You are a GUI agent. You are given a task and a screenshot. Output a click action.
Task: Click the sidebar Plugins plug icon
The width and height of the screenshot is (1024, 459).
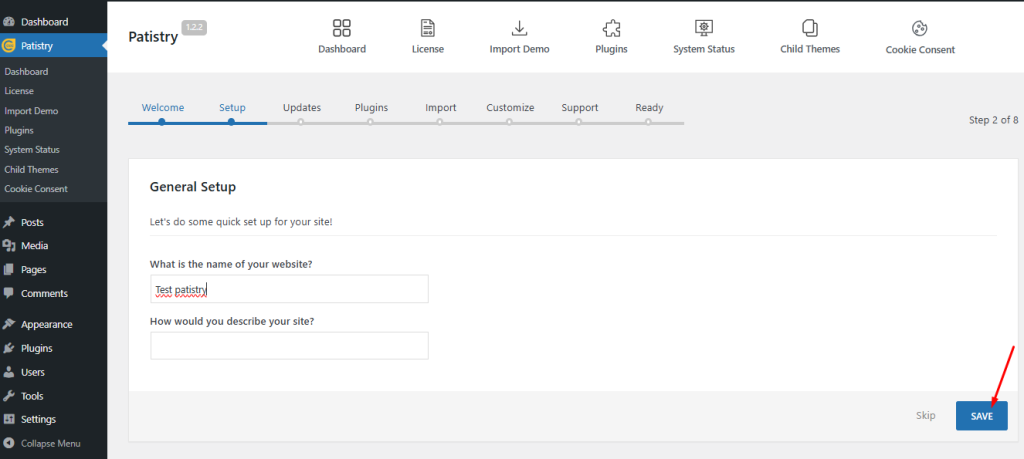(x=9, y=348)
